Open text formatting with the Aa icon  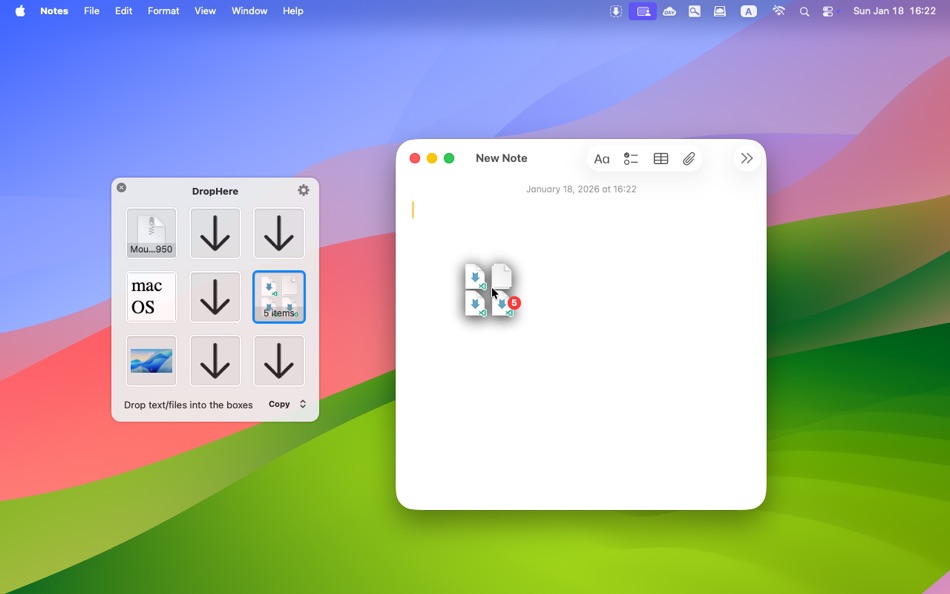[602, 158]
